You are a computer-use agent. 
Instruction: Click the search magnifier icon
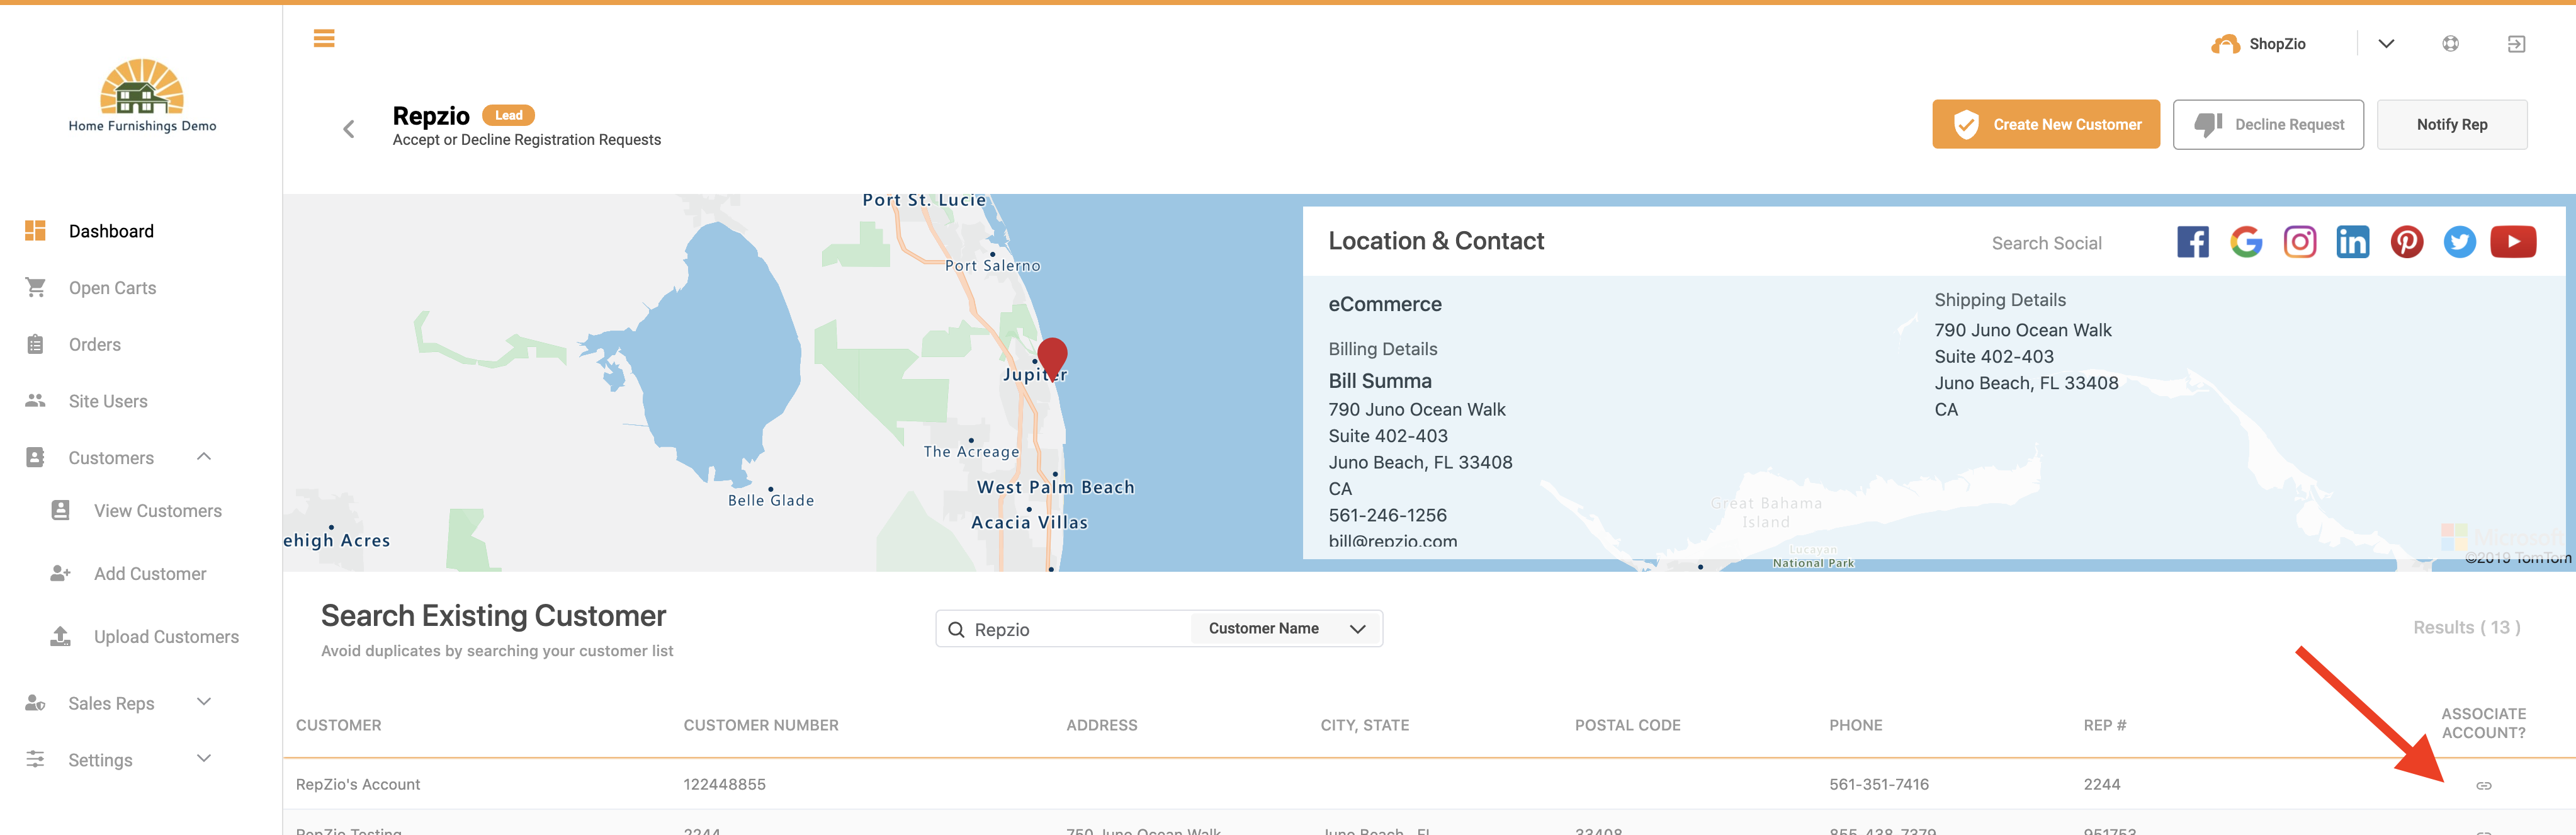pyautogui.click(x=956, y=630)
